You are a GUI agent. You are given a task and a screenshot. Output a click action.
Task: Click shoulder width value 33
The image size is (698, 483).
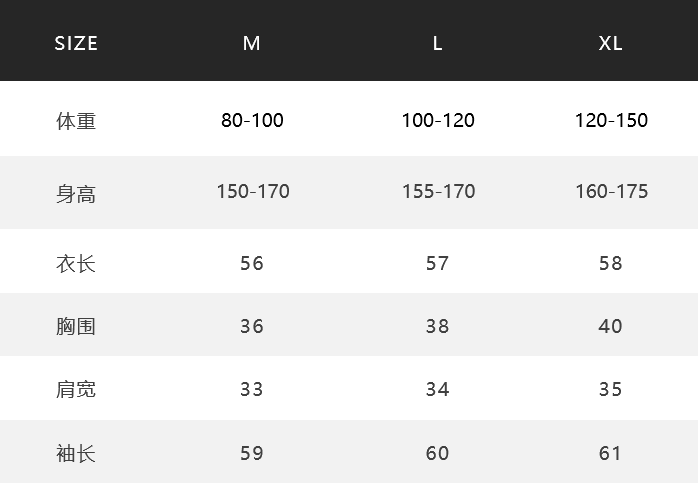coord(252,390)
